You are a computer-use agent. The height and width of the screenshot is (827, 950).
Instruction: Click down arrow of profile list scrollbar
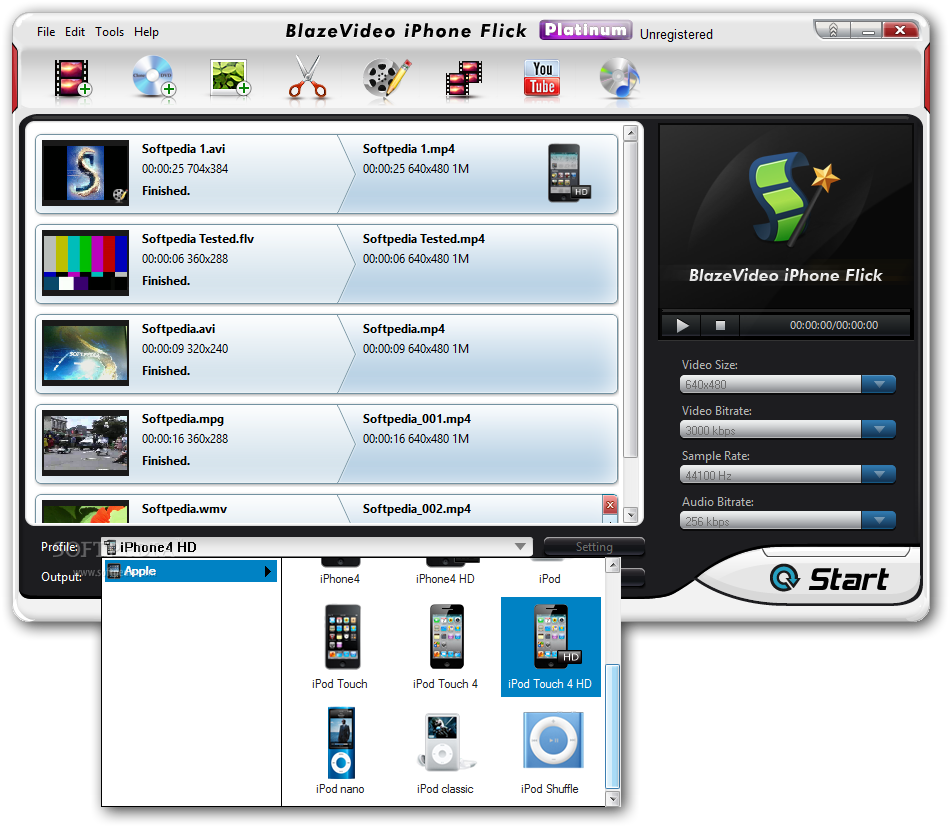pos(613,799)
